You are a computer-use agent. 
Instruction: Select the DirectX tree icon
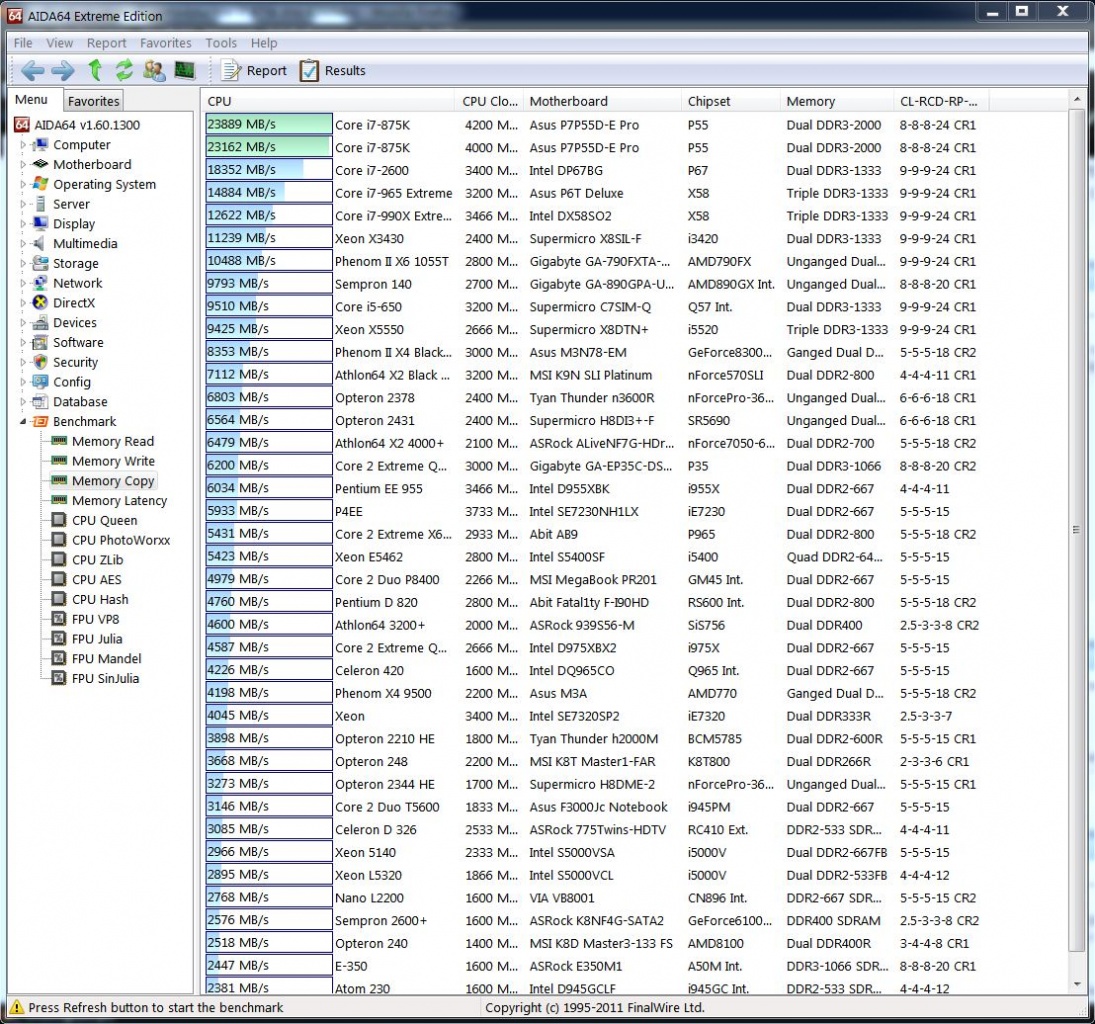[41, 302]
